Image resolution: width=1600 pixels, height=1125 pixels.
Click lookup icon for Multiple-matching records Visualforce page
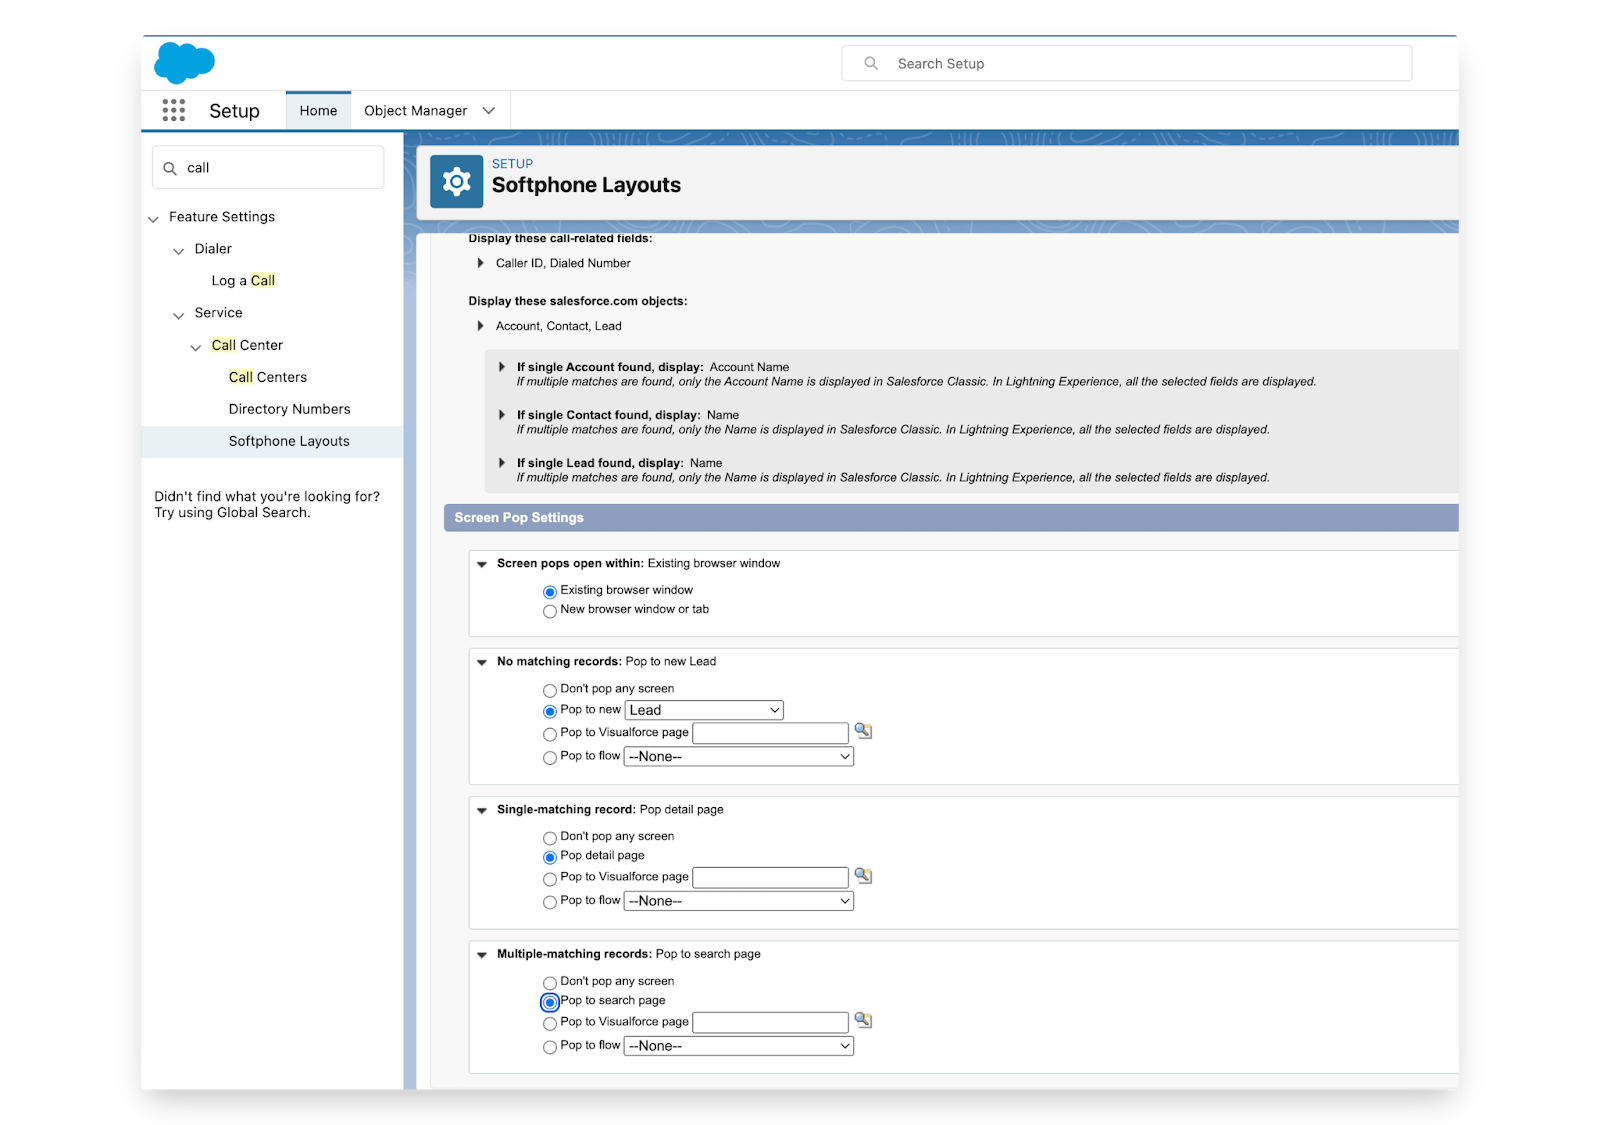(863, 1021)
